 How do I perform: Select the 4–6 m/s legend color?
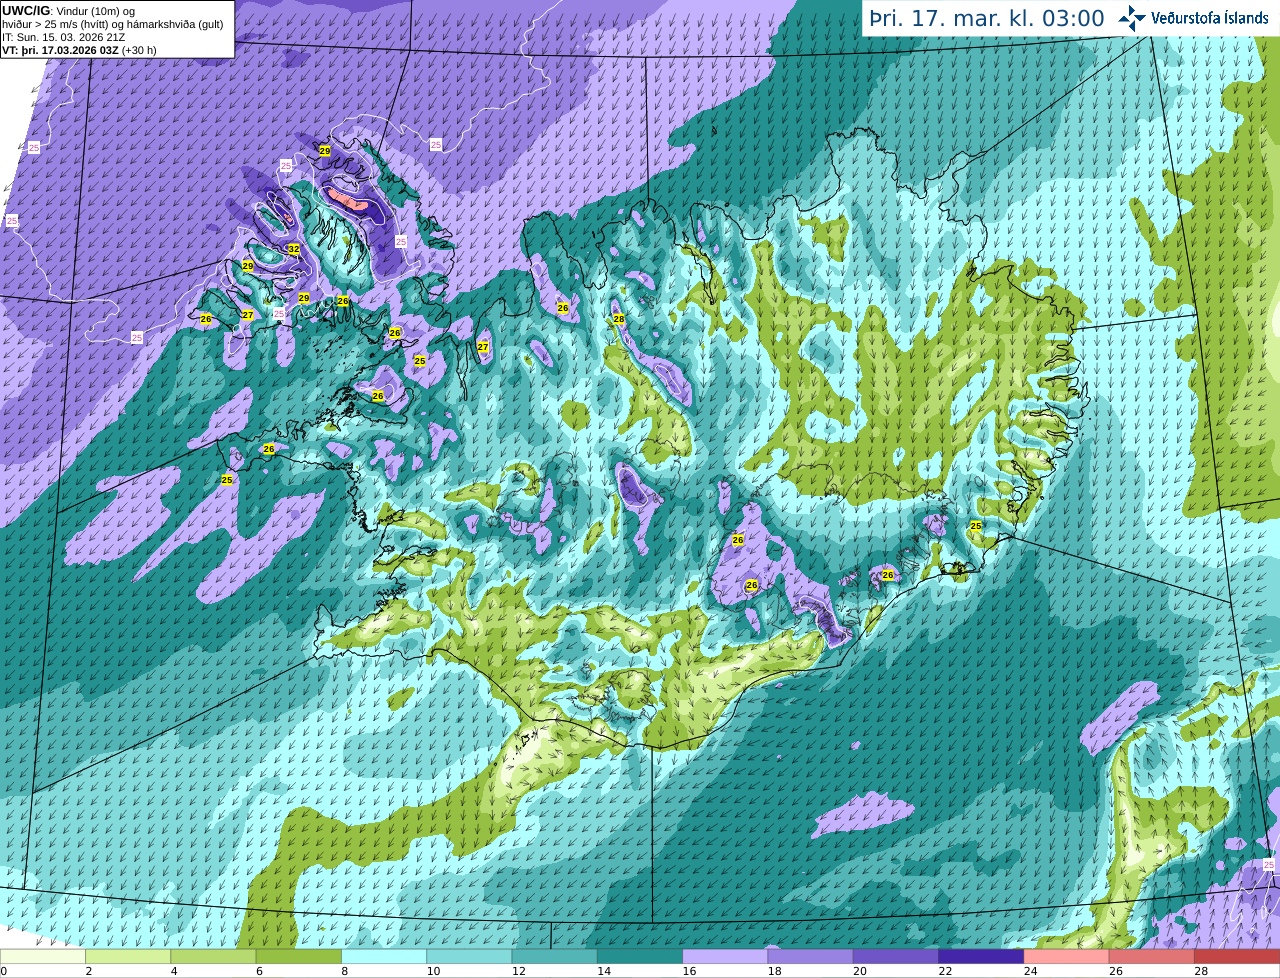click(x=213, y=956)
